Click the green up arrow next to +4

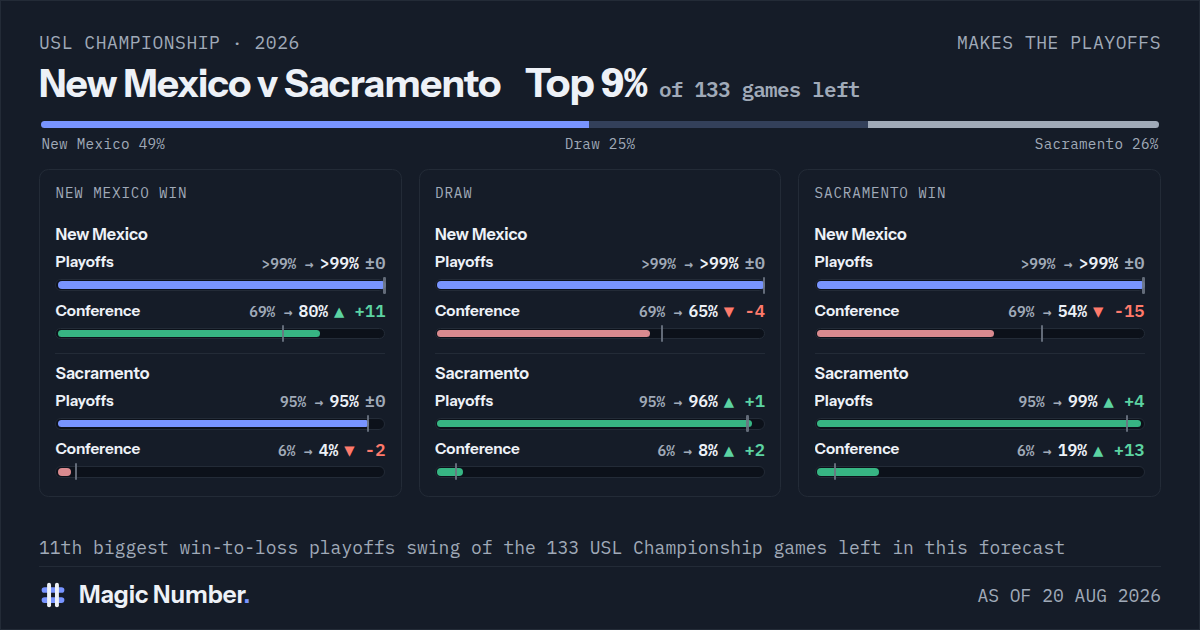1108,402
